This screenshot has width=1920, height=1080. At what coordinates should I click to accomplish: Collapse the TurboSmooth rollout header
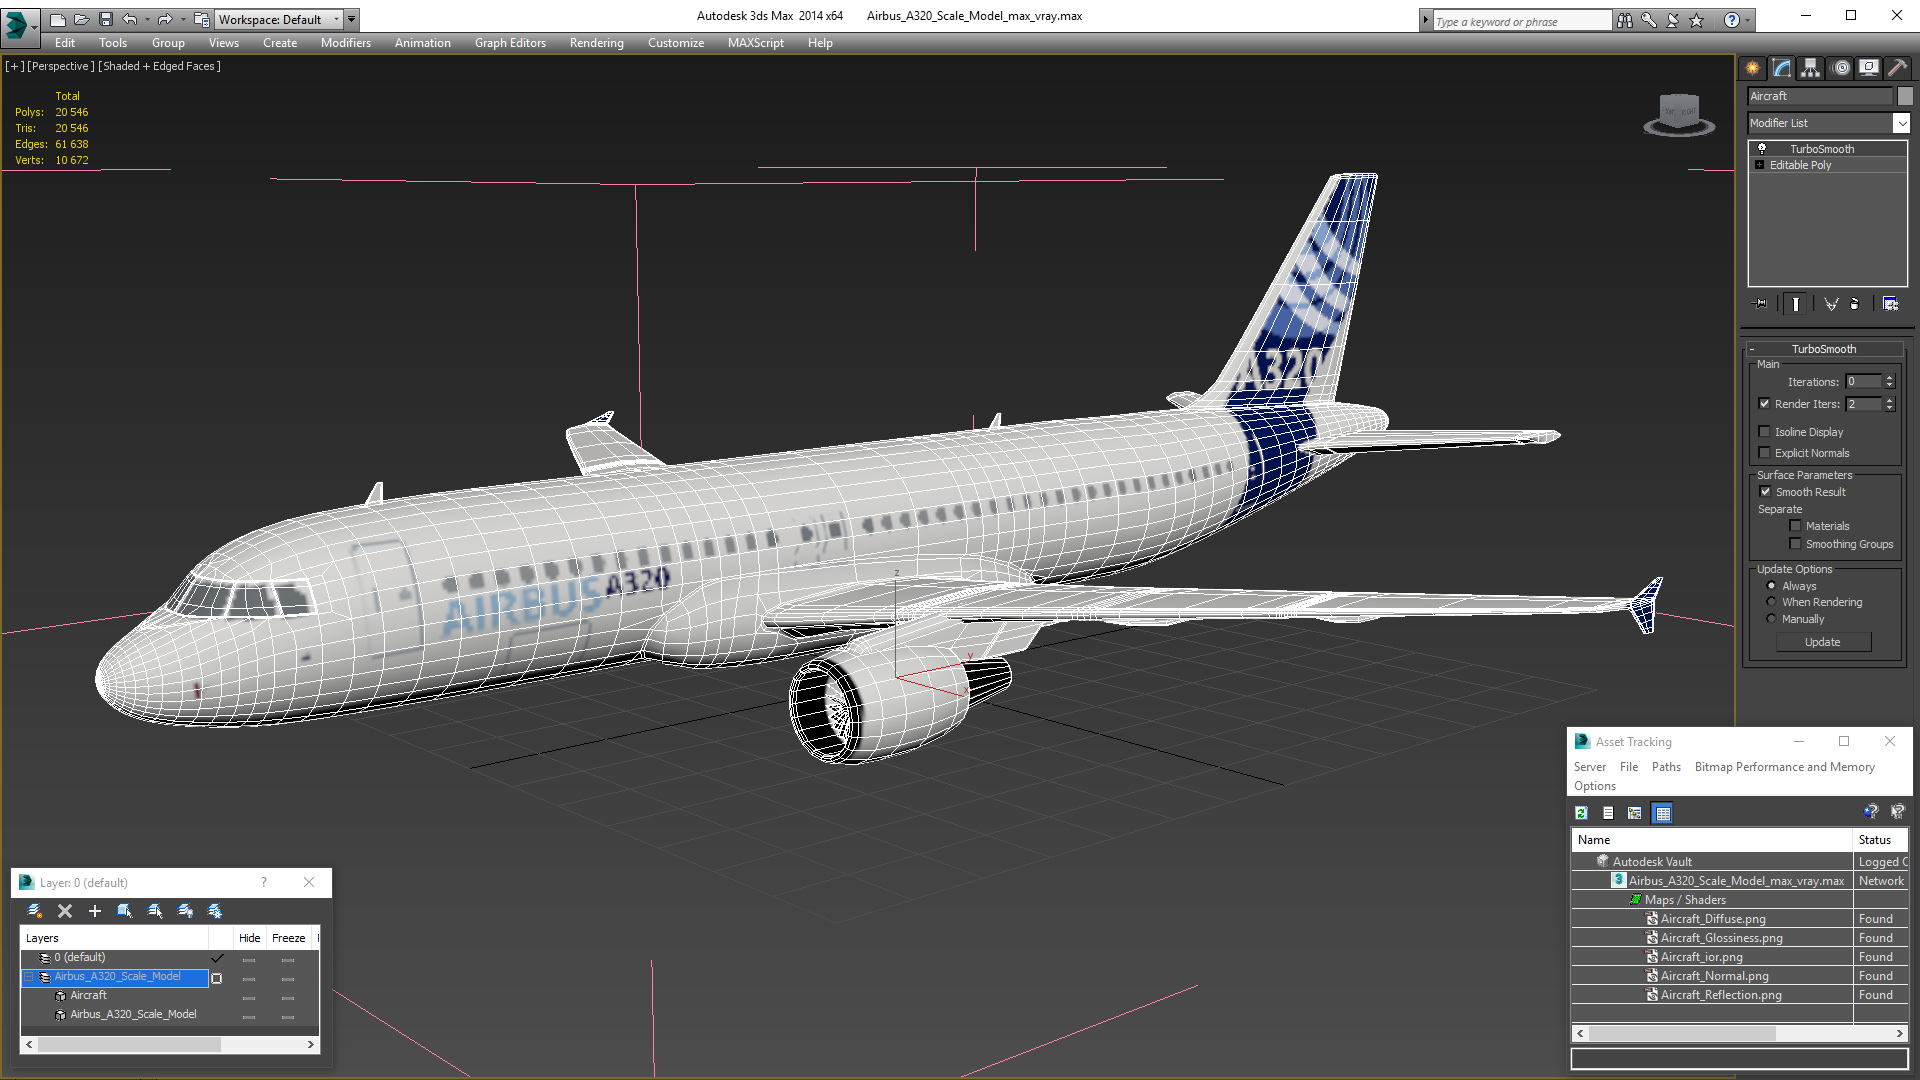click(x=1824, y=349)
